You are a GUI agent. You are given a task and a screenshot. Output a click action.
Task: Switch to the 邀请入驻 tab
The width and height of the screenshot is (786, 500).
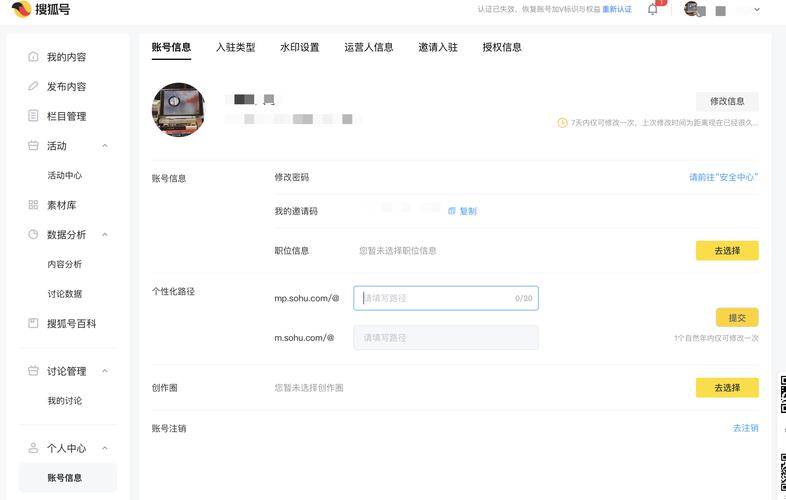(438, 47)
